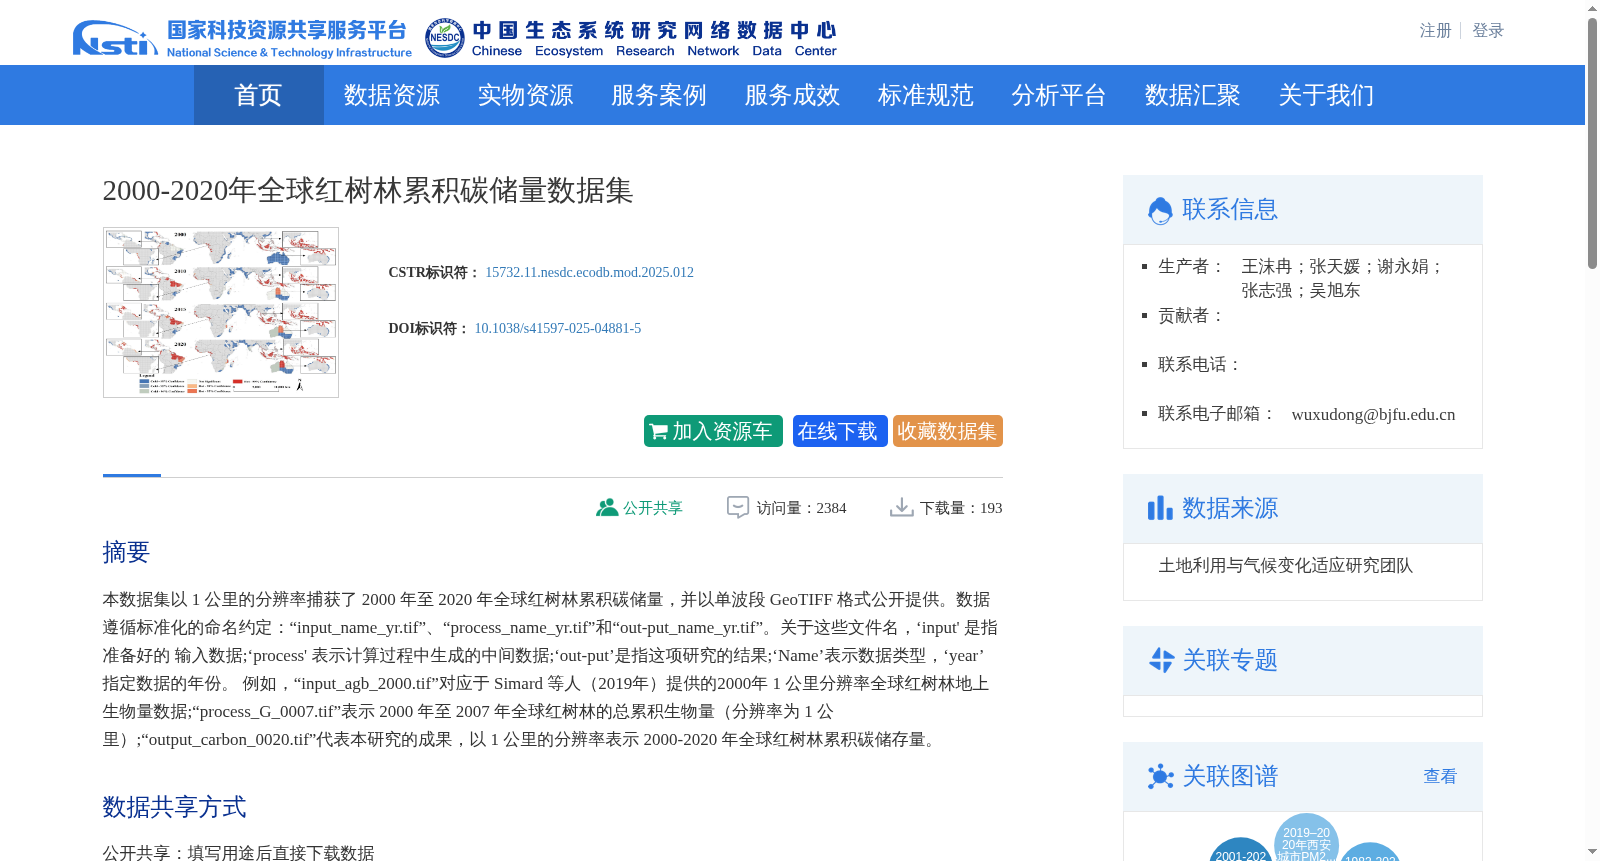Click the email wuxudong@bjfu.edu.cn
The width and height of the screenshot is (1600, 861).
1373,414
